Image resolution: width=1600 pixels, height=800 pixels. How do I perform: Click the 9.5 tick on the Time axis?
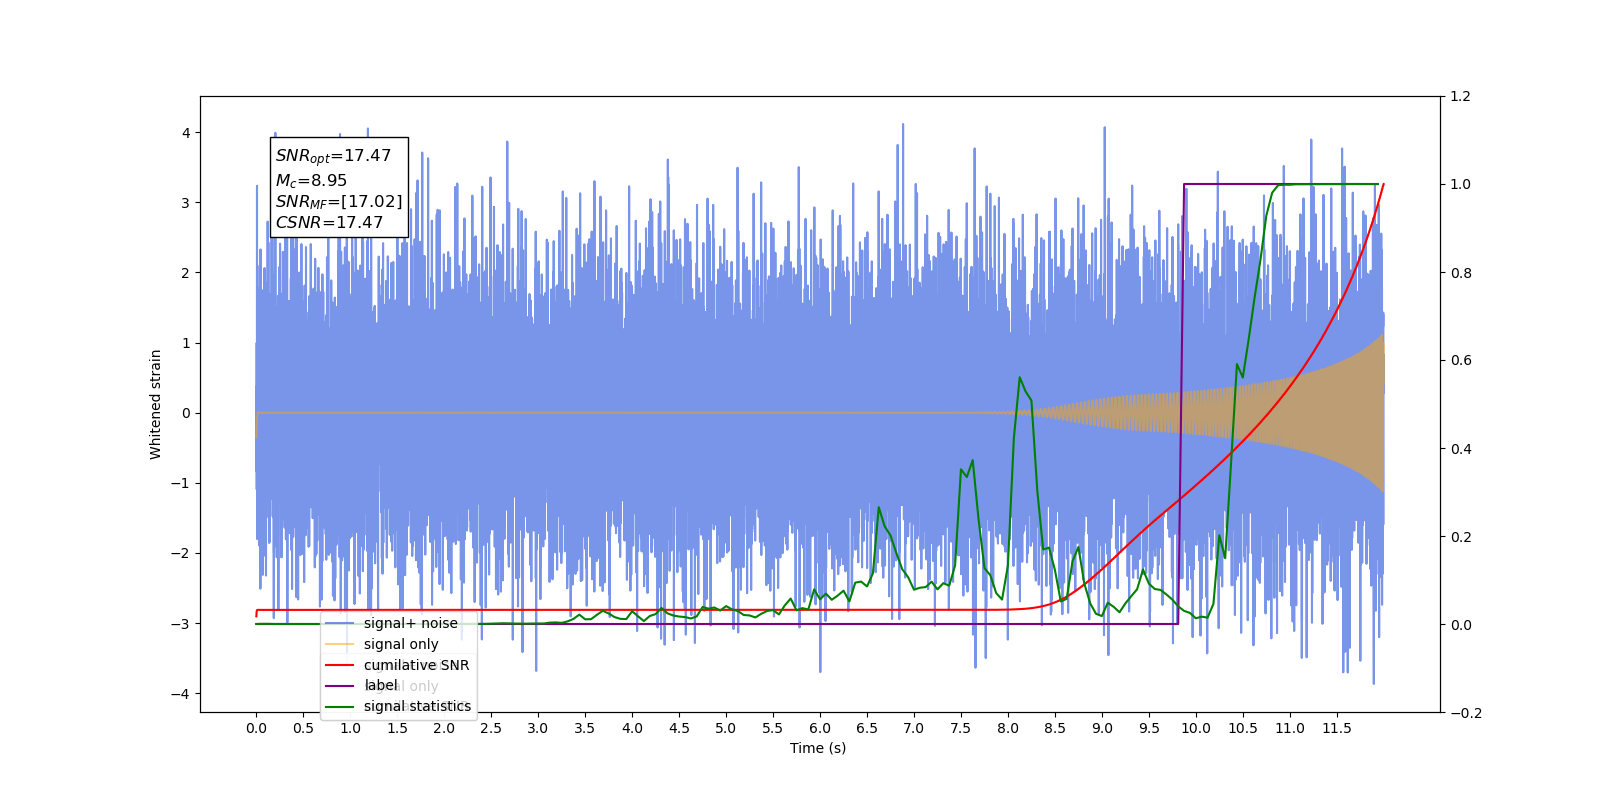pos(1149,728)
